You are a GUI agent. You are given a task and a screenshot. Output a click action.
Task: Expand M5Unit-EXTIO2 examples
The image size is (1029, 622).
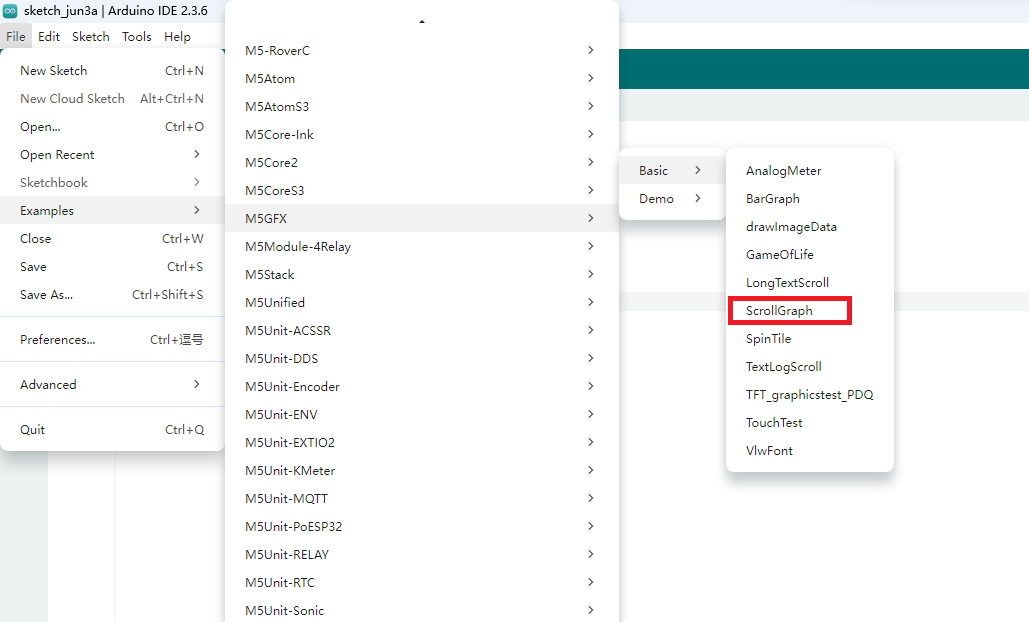422,442
